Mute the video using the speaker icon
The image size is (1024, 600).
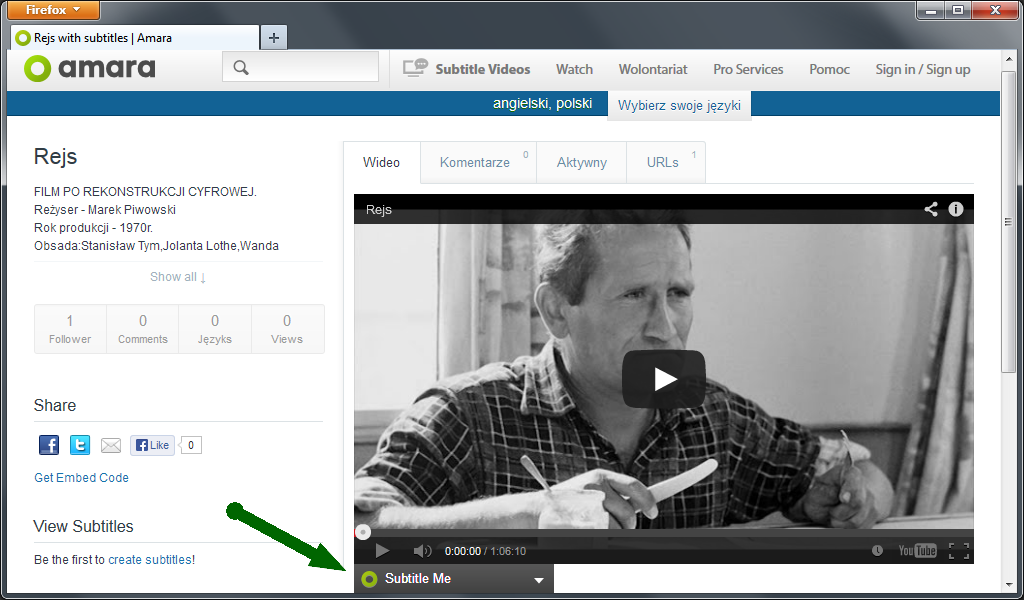(x=423, y=550)
